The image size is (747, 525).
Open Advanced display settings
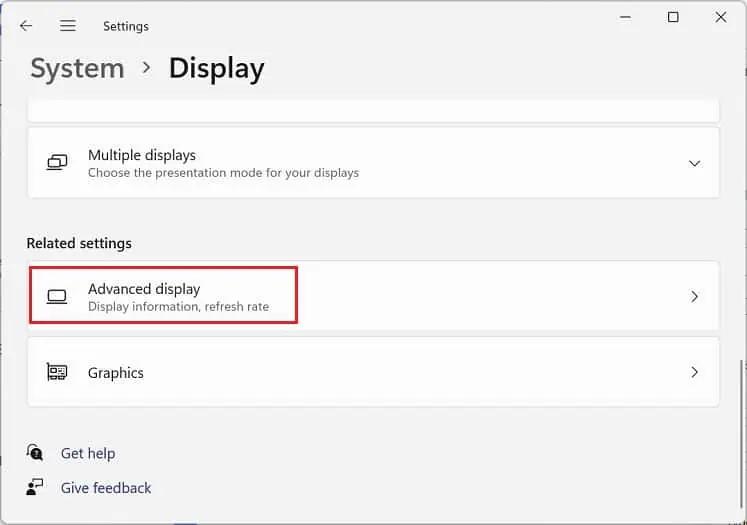(x=373, y=296)
